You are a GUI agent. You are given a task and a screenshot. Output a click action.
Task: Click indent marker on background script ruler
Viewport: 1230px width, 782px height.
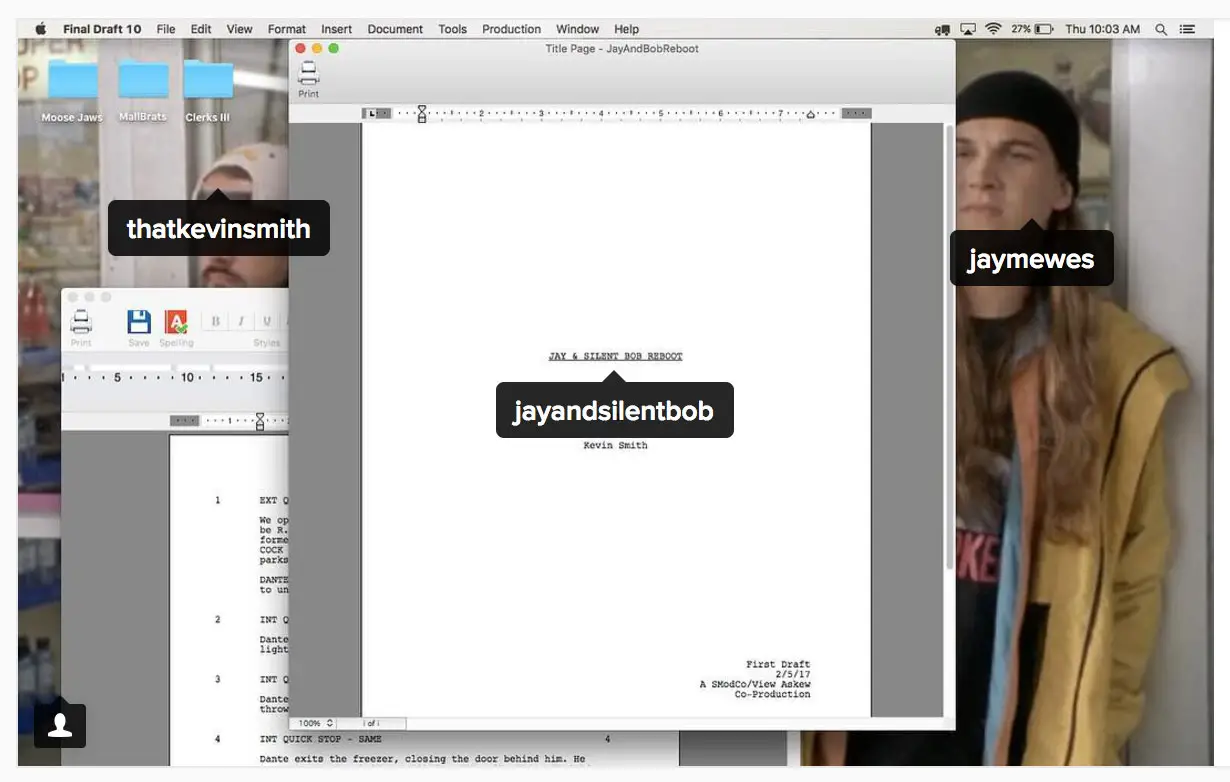tap(260, 421)
